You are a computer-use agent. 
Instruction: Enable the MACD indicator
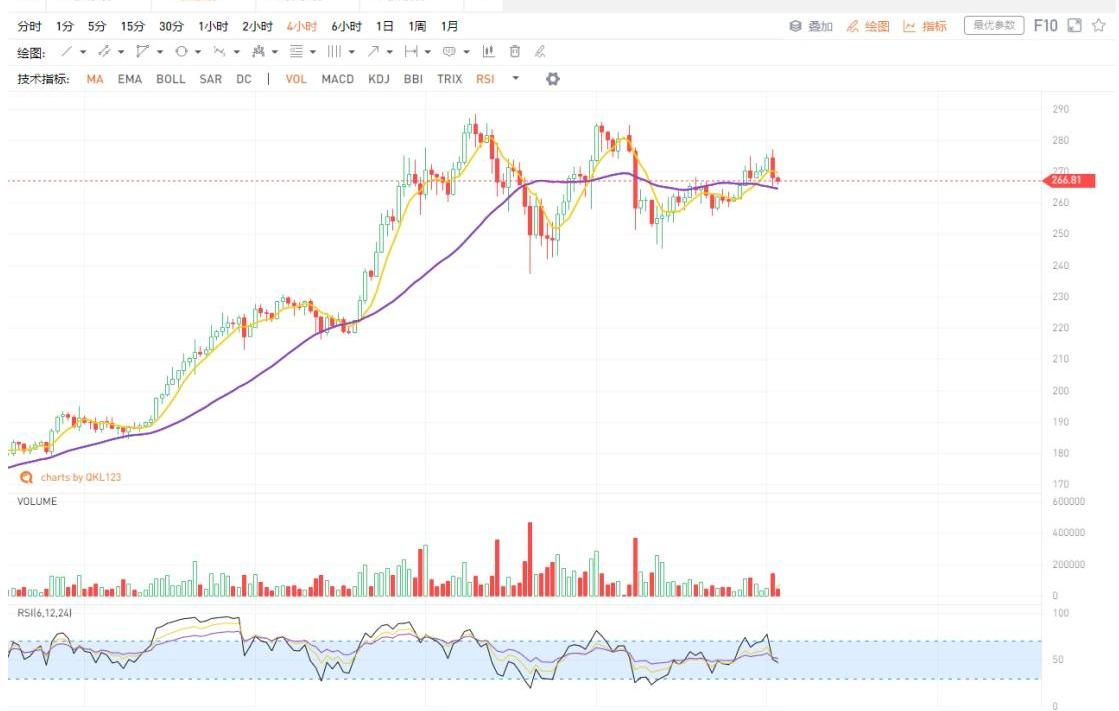[337, 79]
